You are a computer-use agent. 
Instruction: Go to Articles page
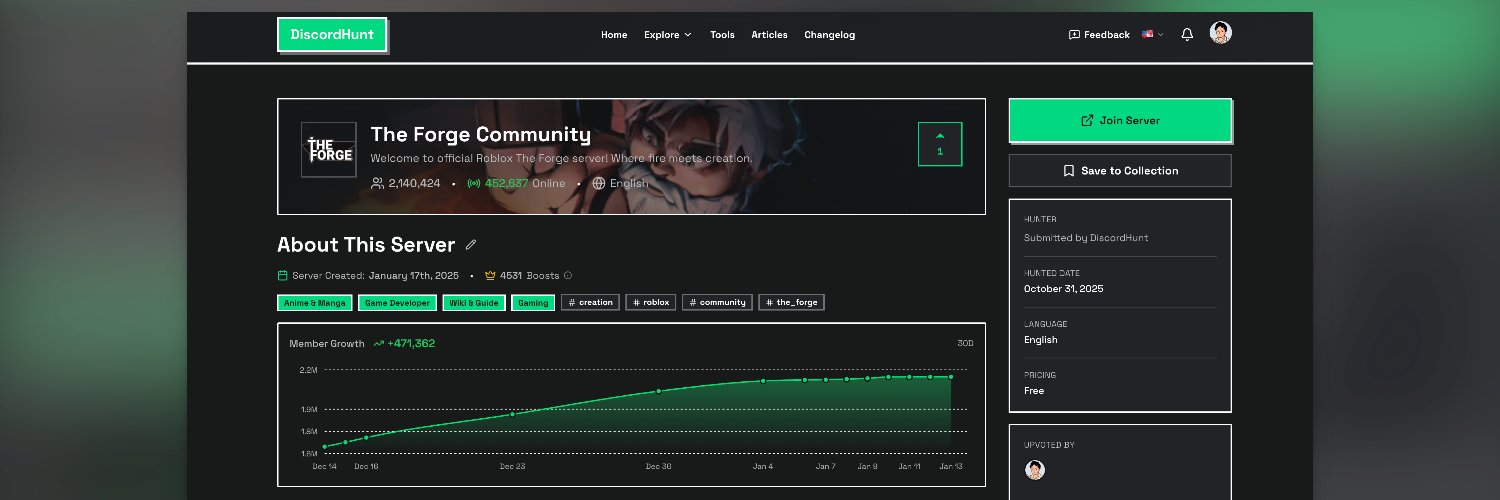(769, 35)
